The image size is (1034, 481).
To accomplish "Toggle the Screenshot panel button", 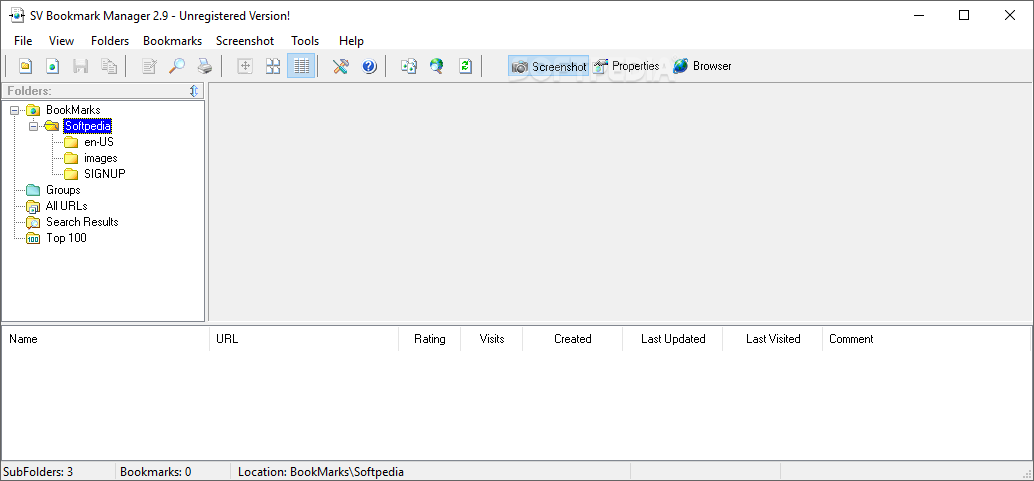I will [549, 66].
